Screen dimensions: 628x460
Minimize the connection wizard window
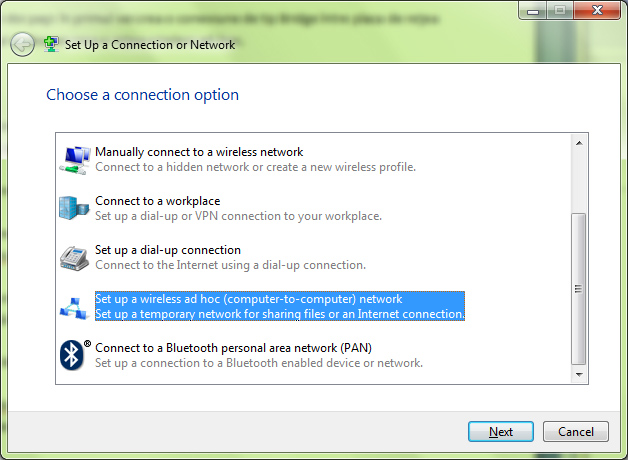pos(533,10)
